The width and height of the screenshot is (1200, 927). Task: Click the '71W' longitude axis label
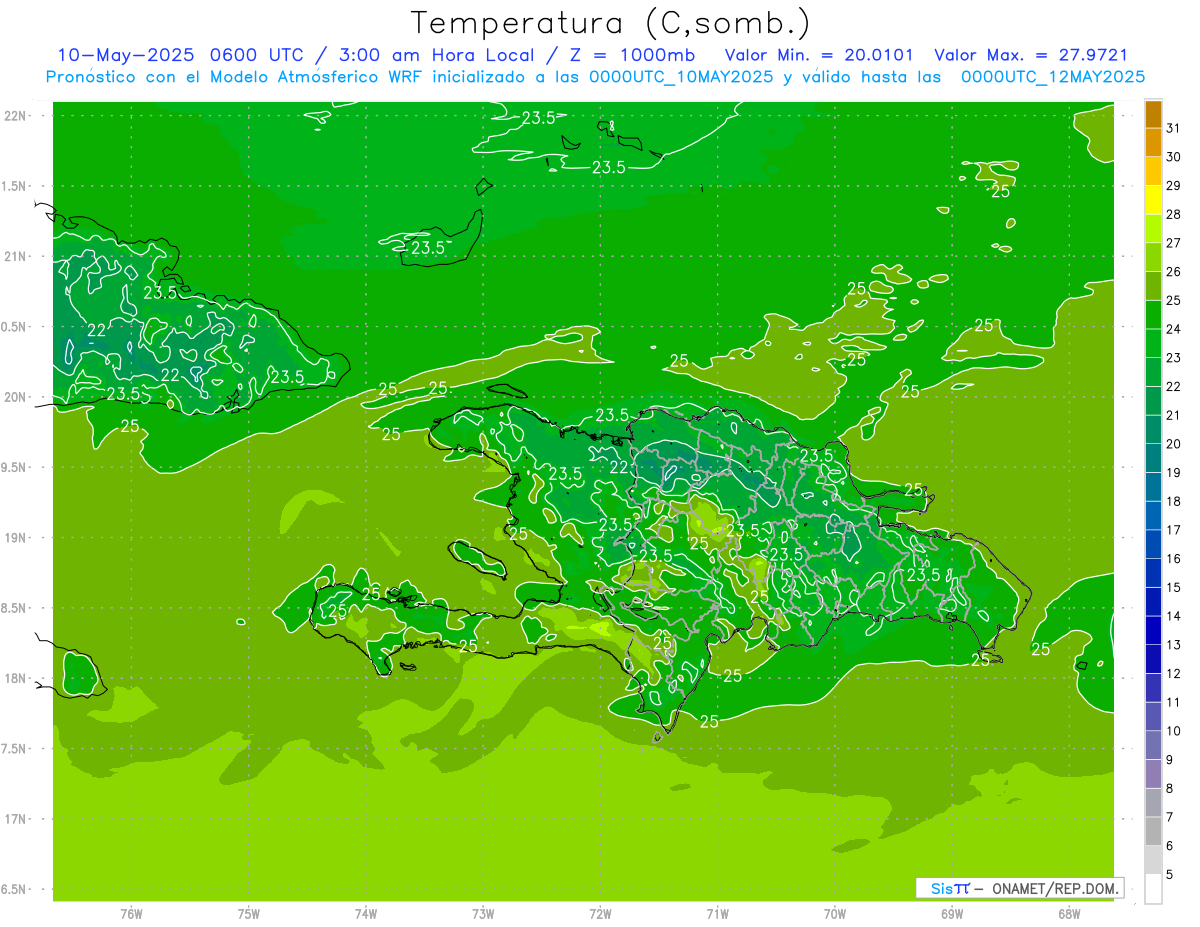pos(717,914)
